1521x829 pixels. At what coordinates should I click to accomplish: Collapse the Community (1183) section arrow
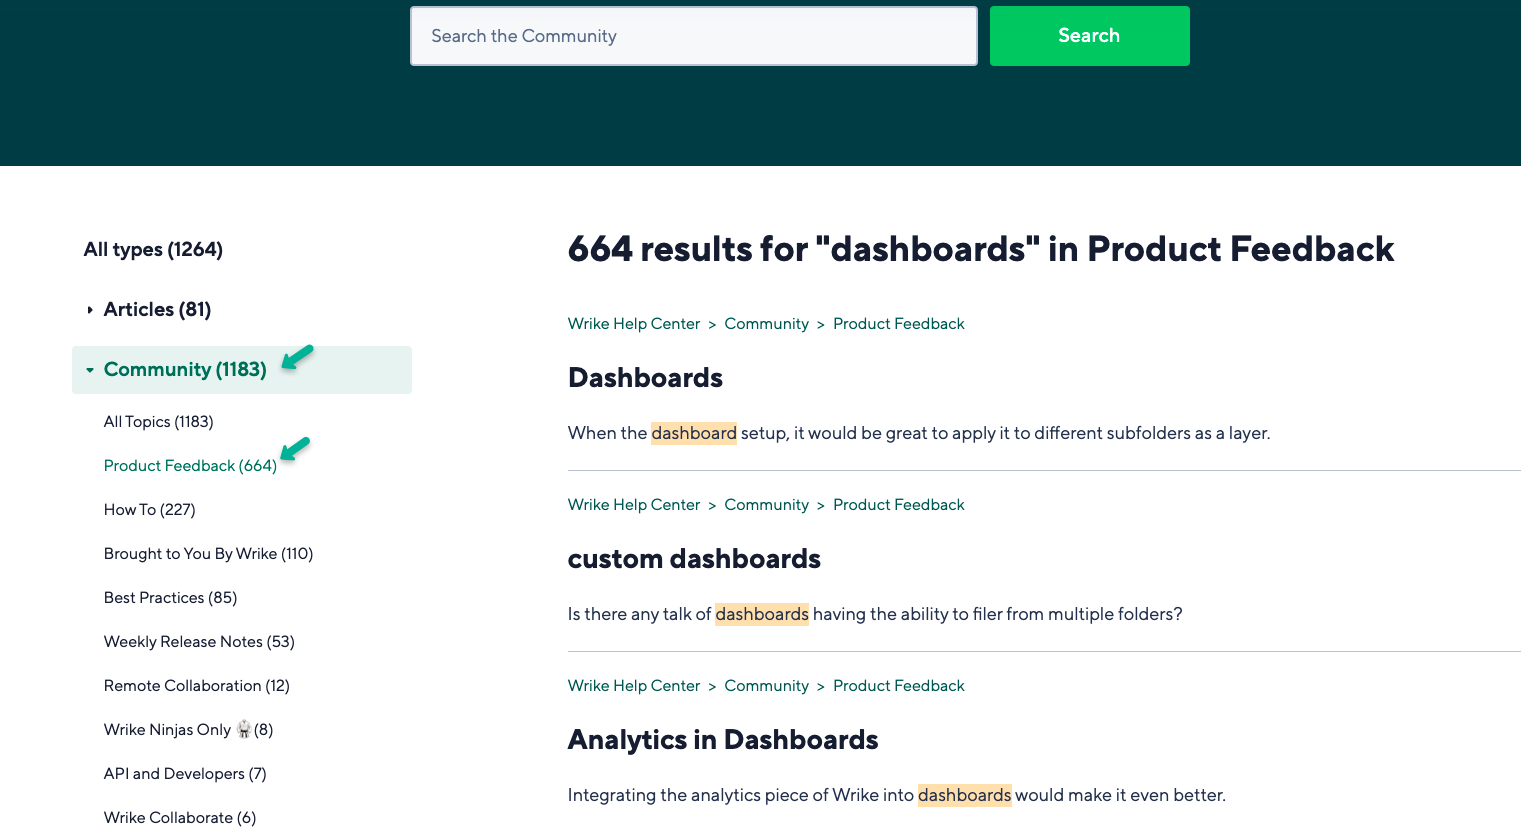click(90, 370)
